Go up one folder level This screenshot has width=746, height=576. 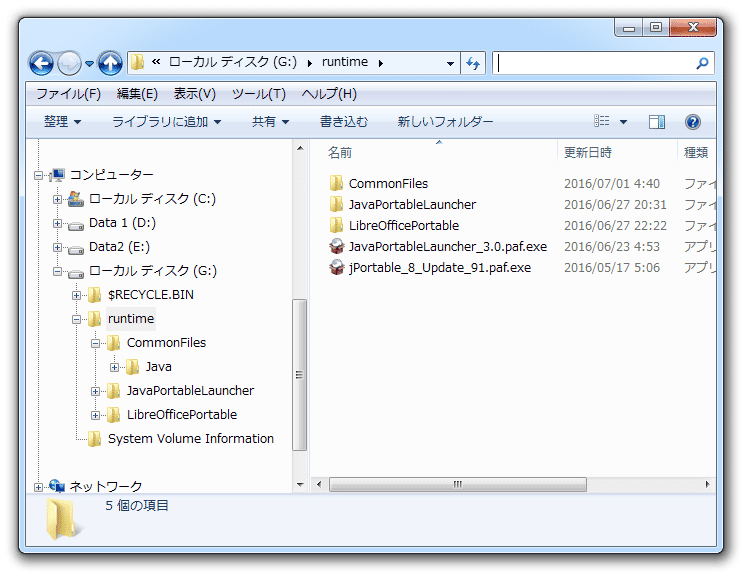(x=110, y=63)
